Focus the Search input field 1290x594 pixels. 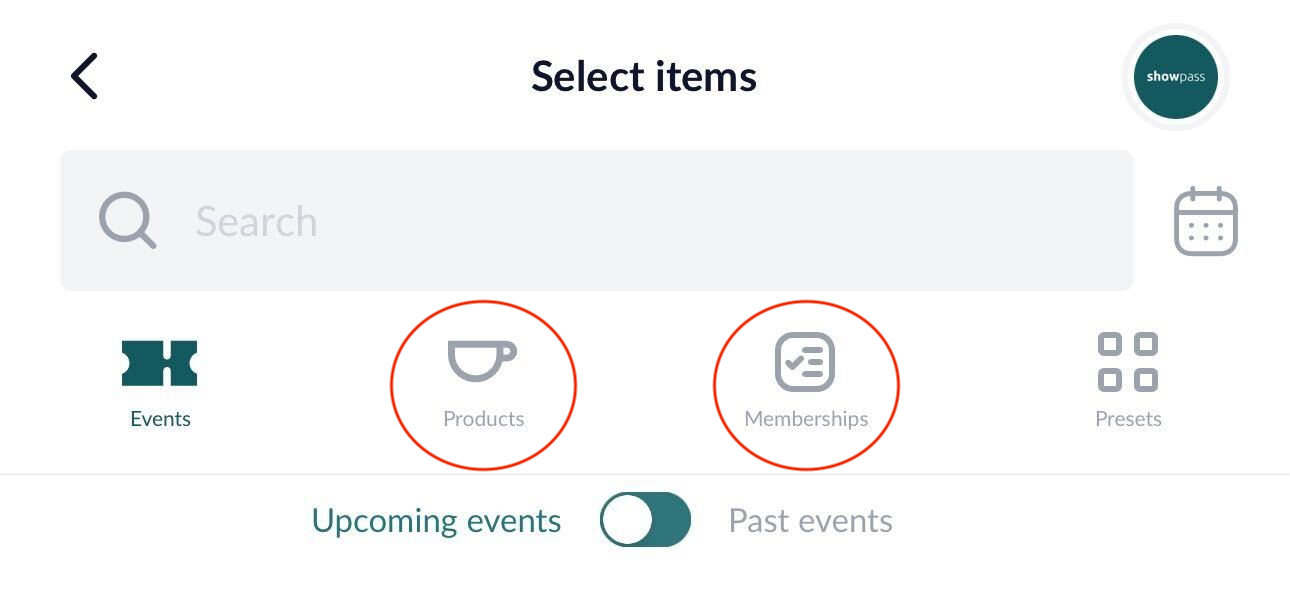click(597, 221)
